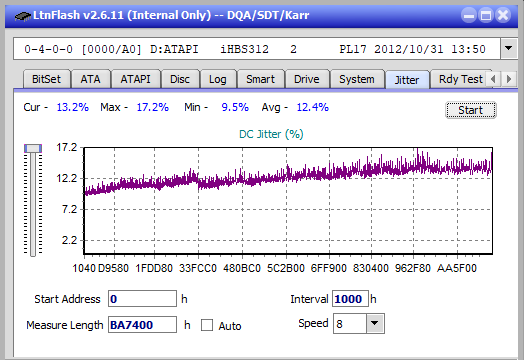The width and height of the screenshot is (524, 360).
Task: Click the Measure Length field BA7400
Action: 142,325
